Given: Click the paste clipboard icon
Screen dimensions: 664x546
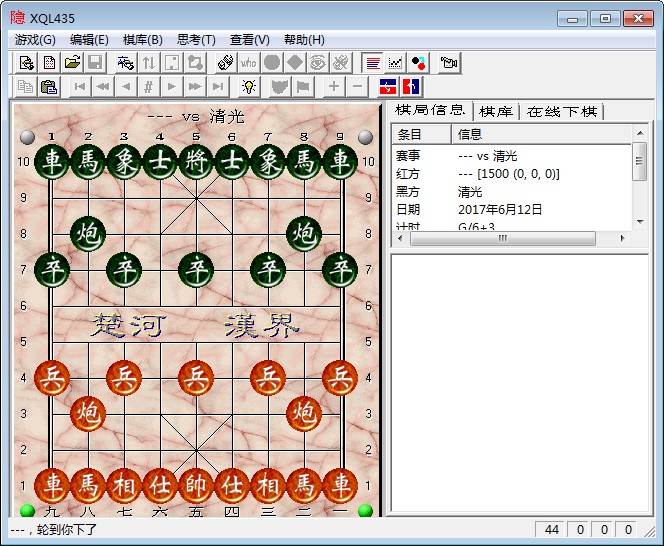Looking at the screenshot, I should tap(49, 87).
